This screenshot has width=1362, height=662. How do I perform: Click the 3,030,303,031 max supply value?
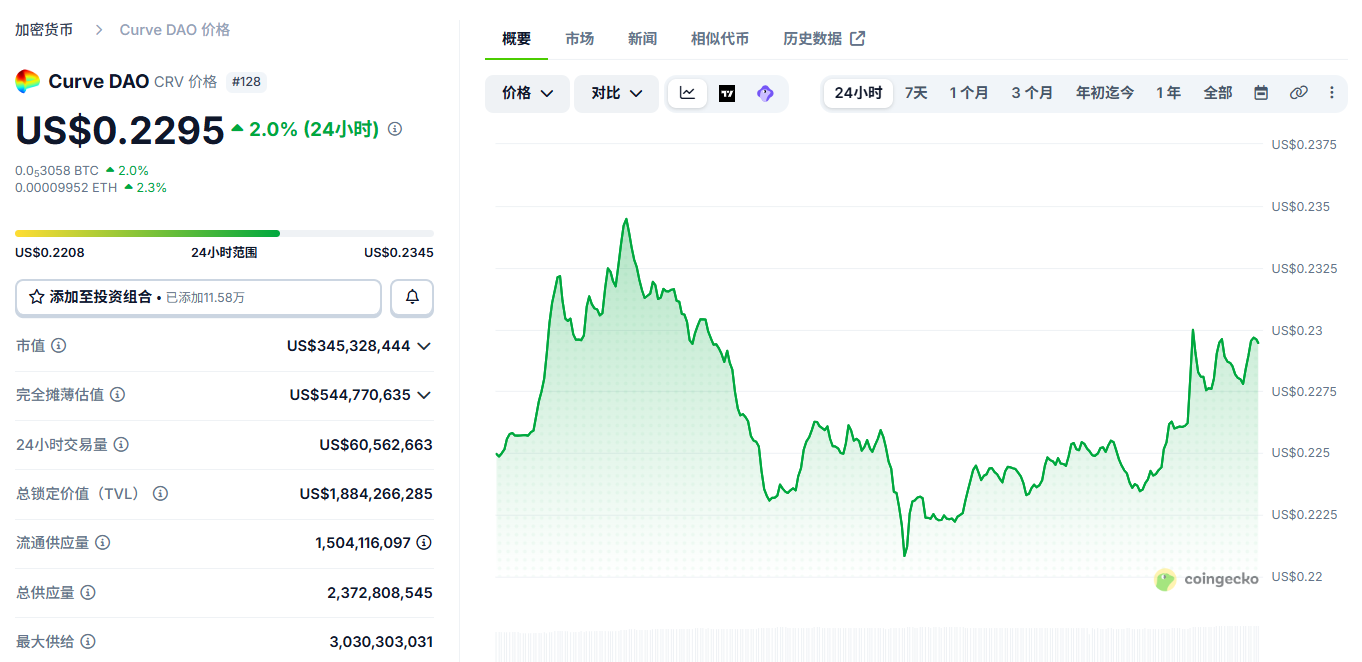(x=381, y=641)
